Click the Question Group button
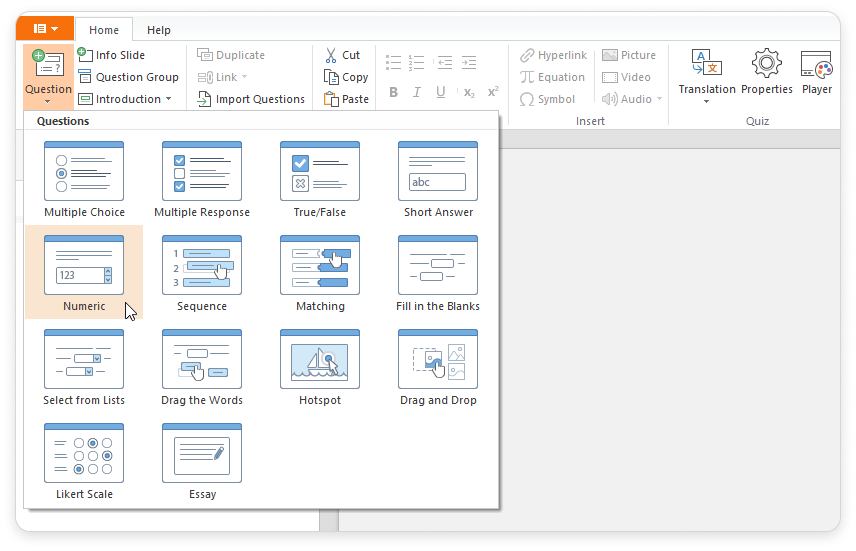856x551 pixels. 128,77
